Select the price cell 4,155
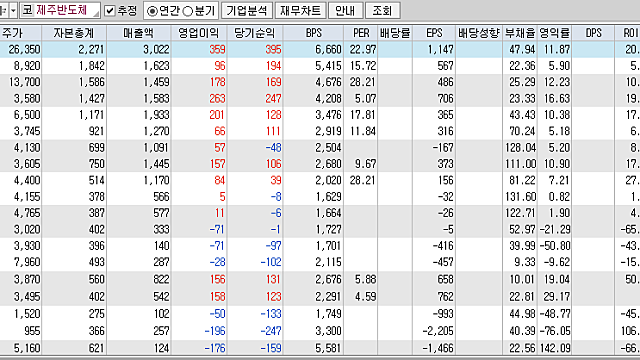Image resolution: width=640 pixels, height=360 pixels. pos(27,197)
